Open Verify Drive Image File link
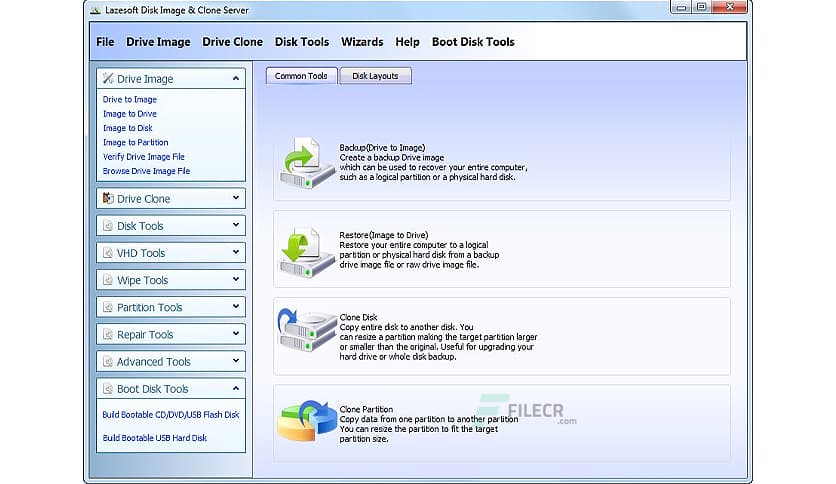Screen dimensions: 836x484 pyautogui.click(x=143, y=157)
